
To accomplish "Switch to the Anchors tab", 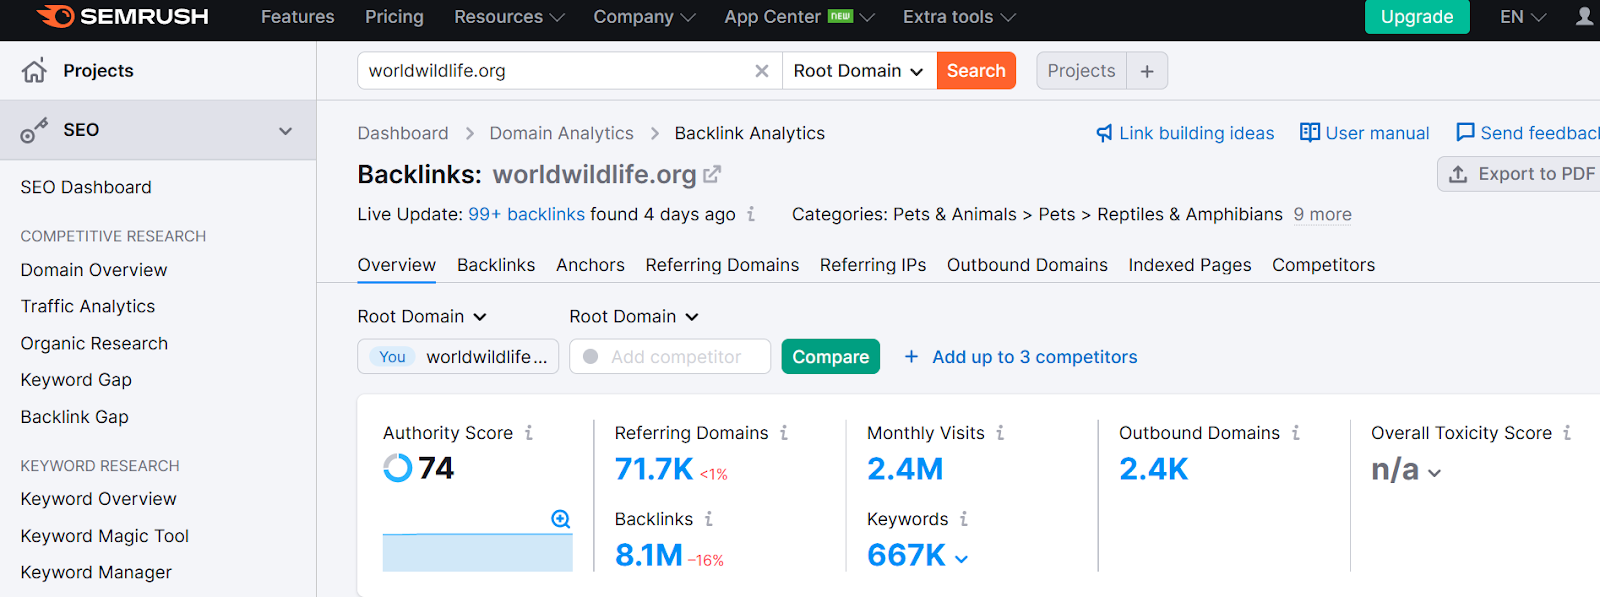I will click(x=590, y=265).
